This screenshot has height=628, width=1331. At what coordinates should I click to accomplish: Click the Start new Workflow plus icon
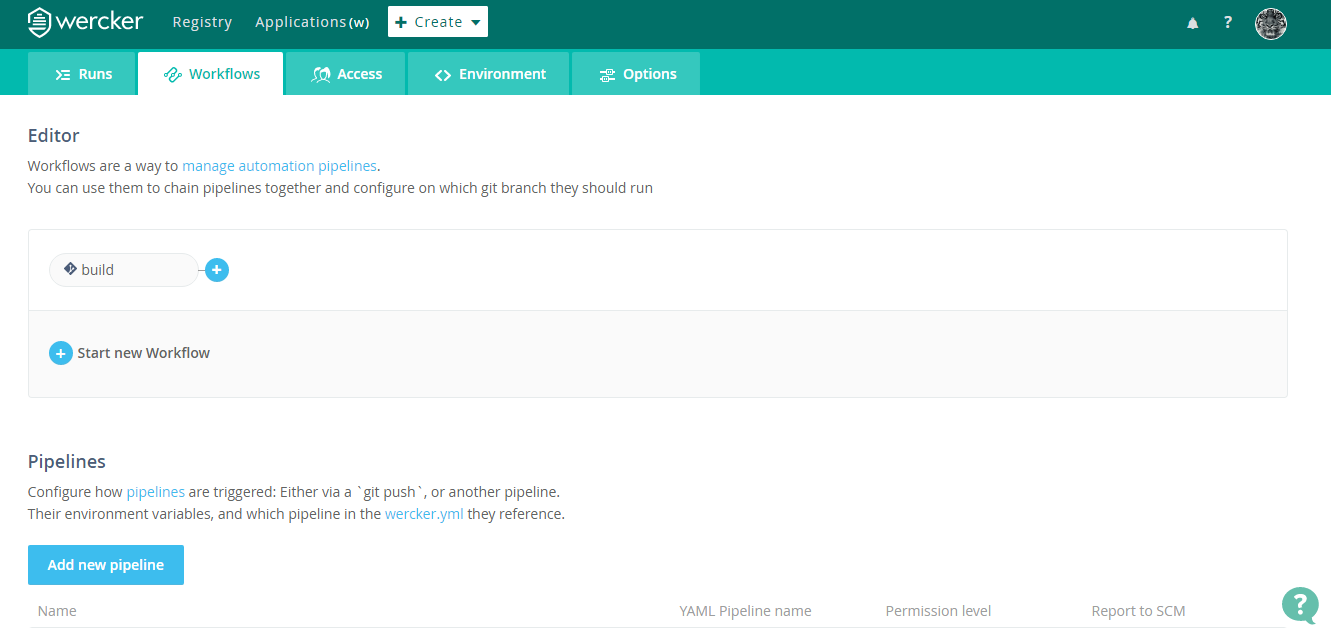pyautogui.click(x=61, y=353)
